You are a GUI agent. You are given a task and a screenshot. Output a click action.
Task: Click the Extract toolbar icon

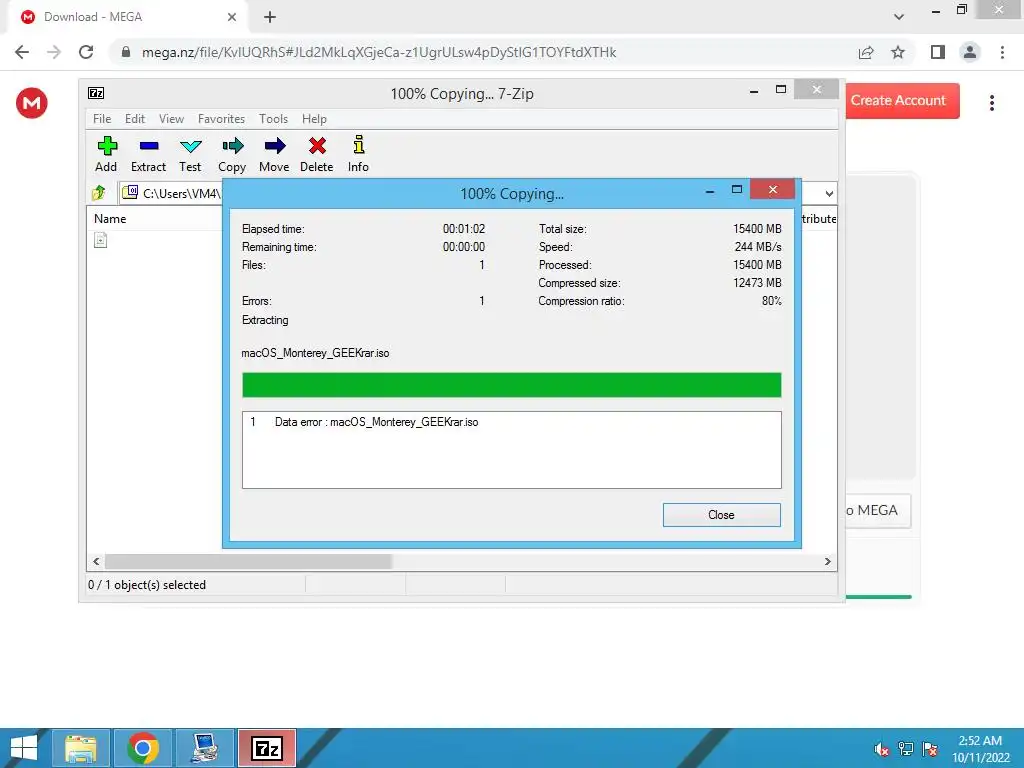149,154
